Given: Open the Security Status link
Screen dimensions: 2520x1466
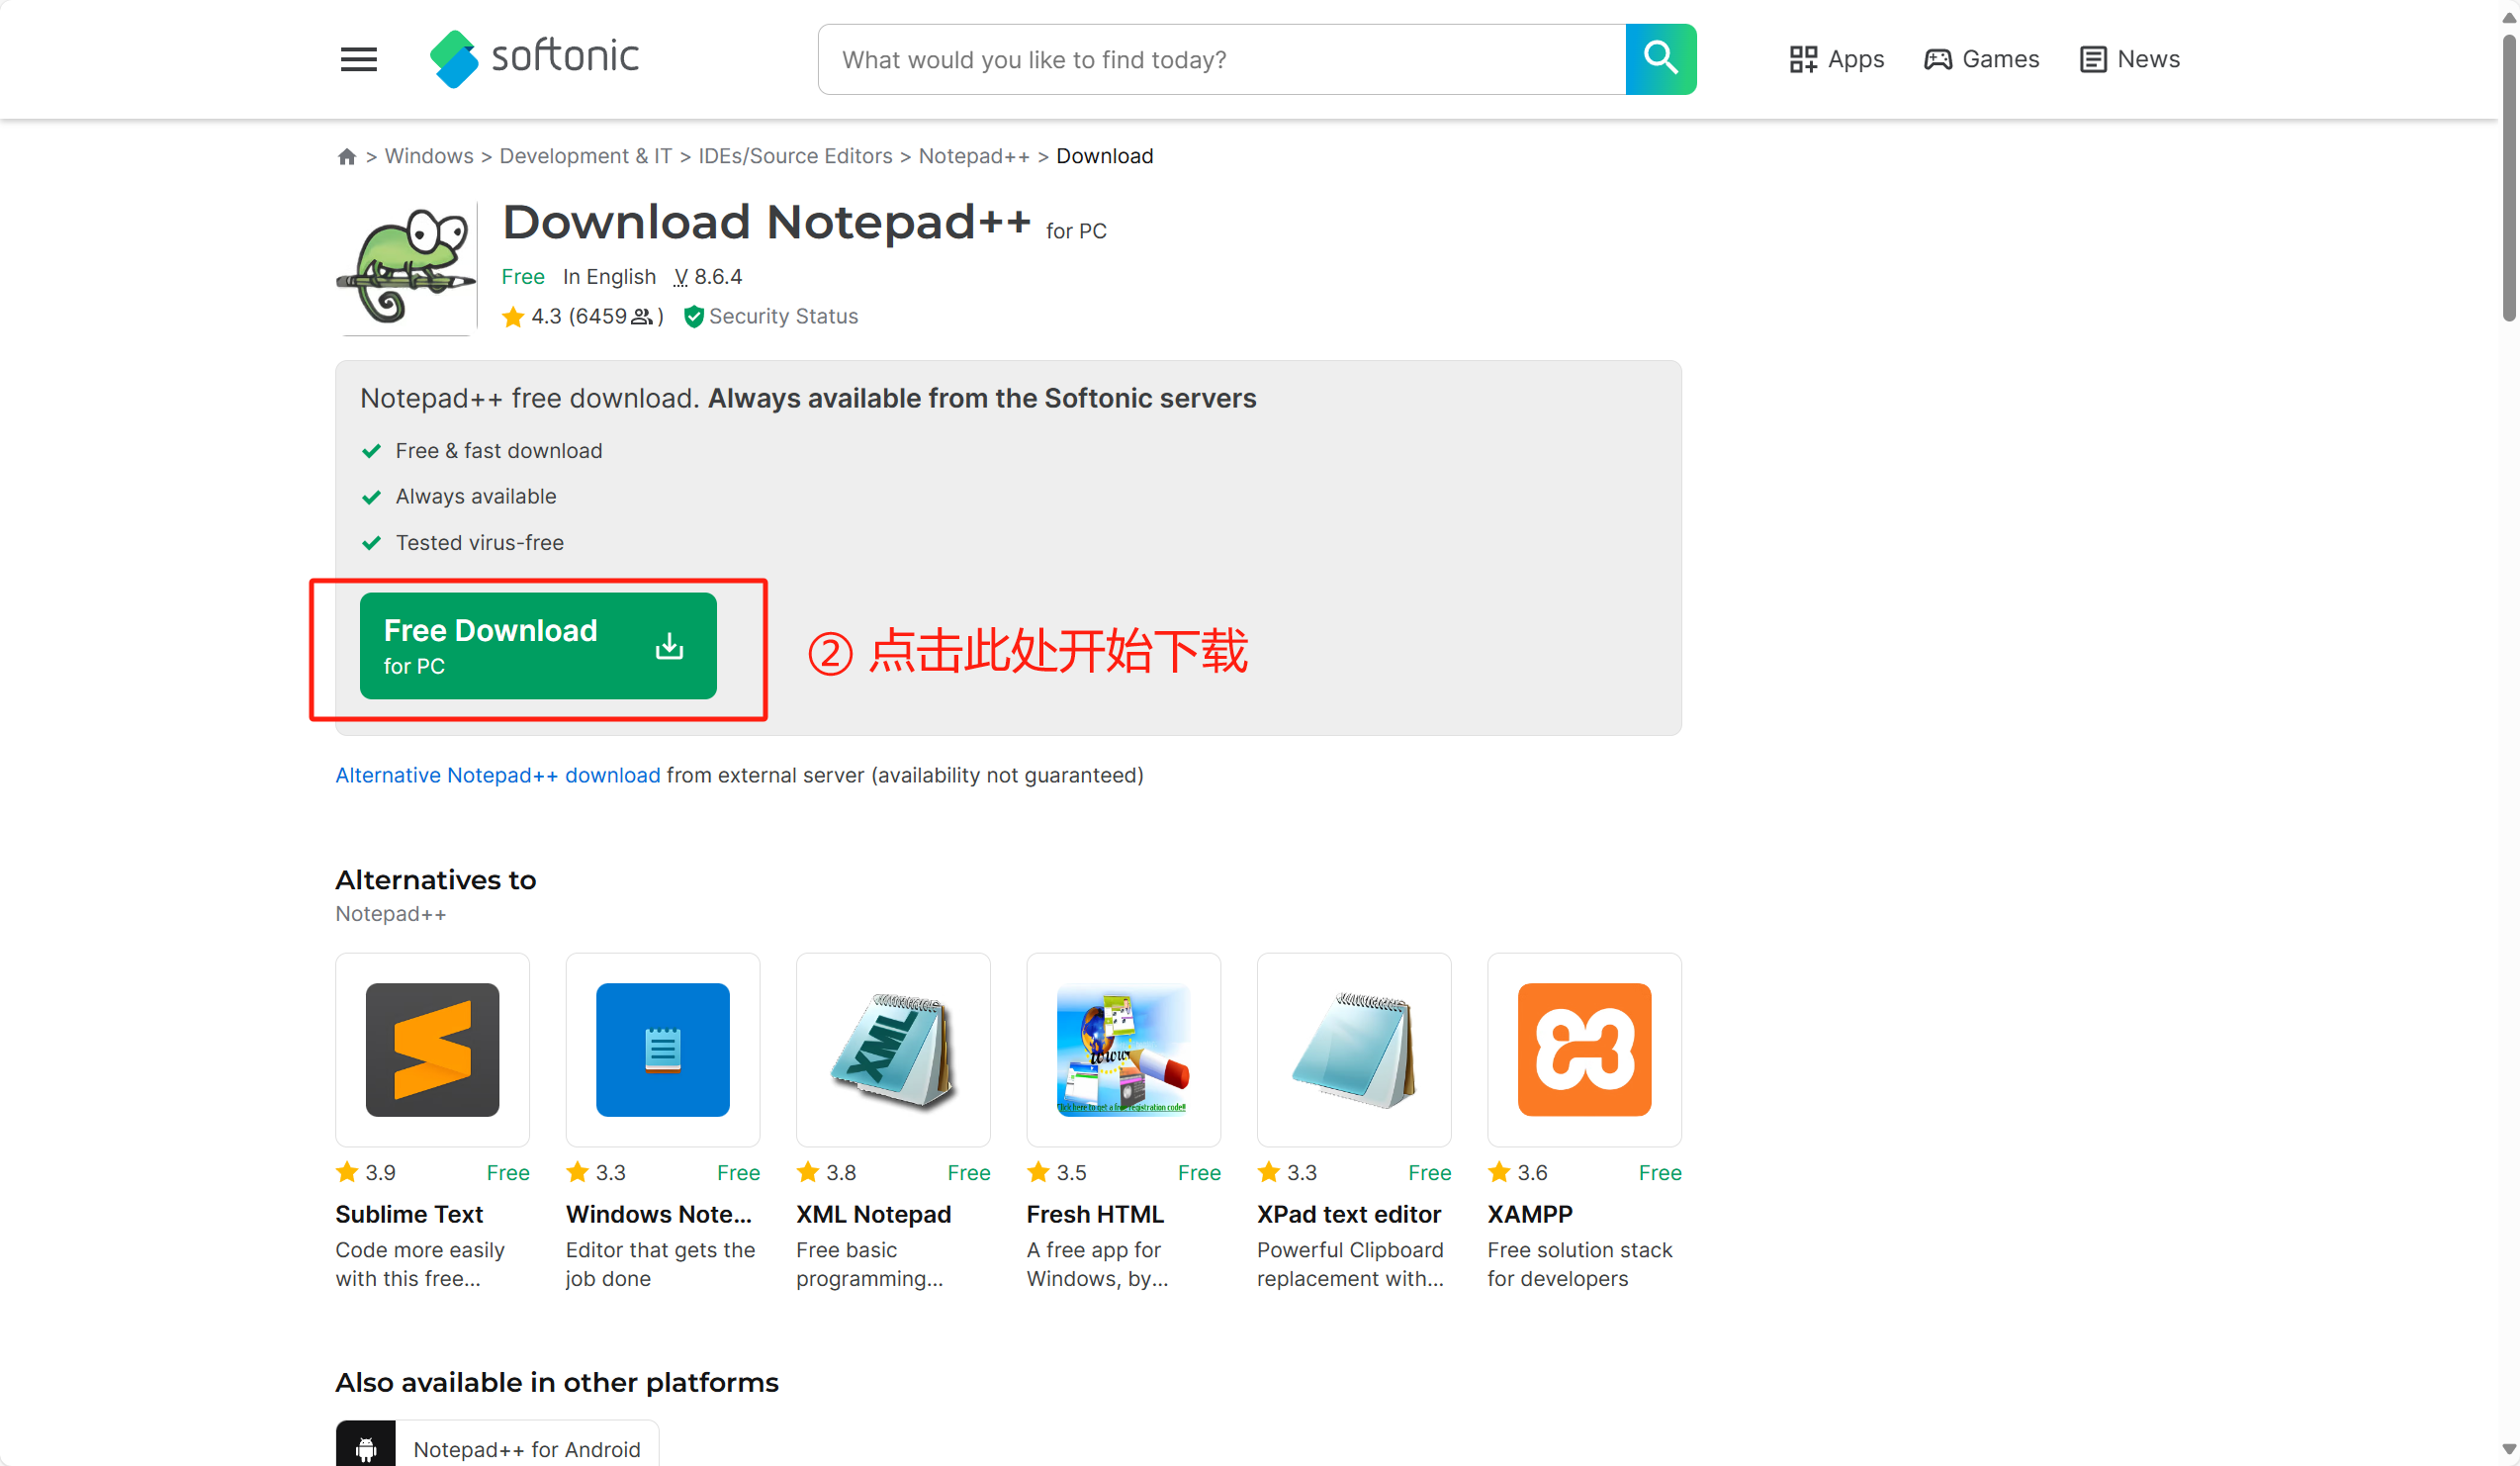Looking at the screenshot, I should pos(771,316).
